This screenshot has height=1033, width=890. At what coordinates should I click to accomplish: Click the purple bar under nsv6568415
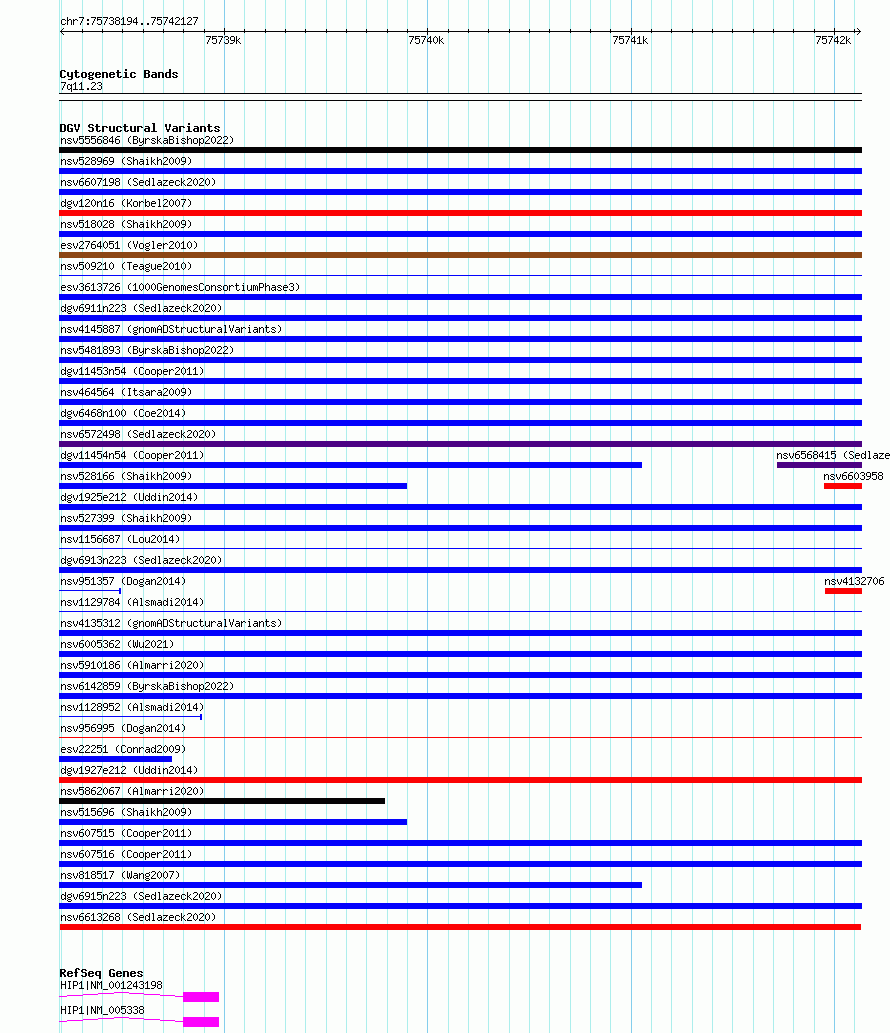click(x=820, y=465)
